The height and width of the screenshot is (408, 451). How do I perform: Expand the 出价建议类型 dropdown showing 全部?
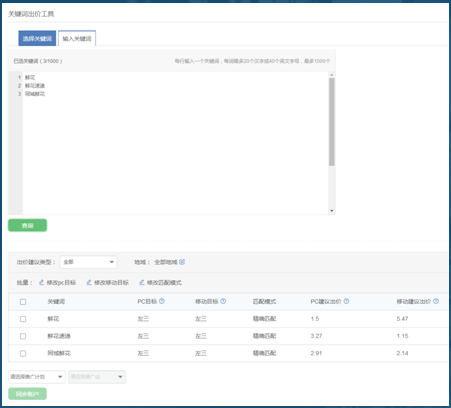[x=88, y=262]
